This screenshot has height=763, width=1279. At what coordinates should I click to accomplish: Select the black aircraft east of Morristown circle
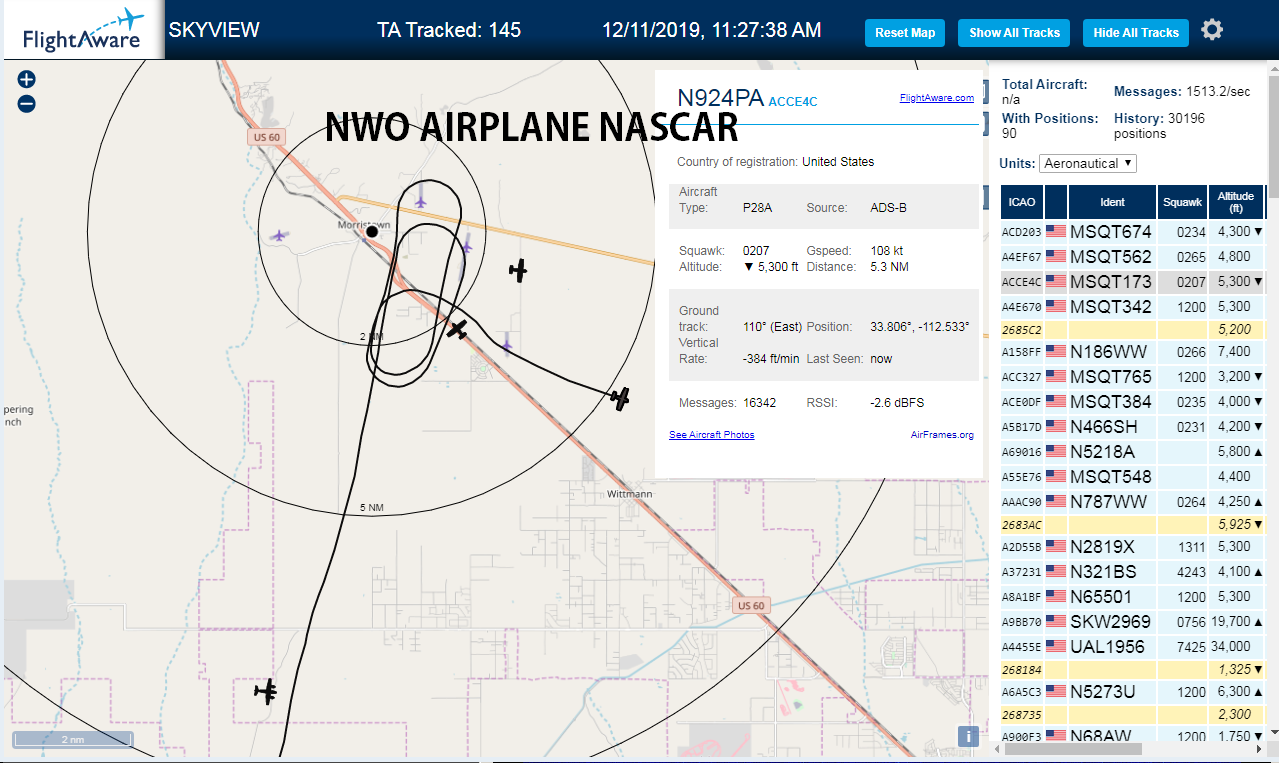[x=518, y=268]
